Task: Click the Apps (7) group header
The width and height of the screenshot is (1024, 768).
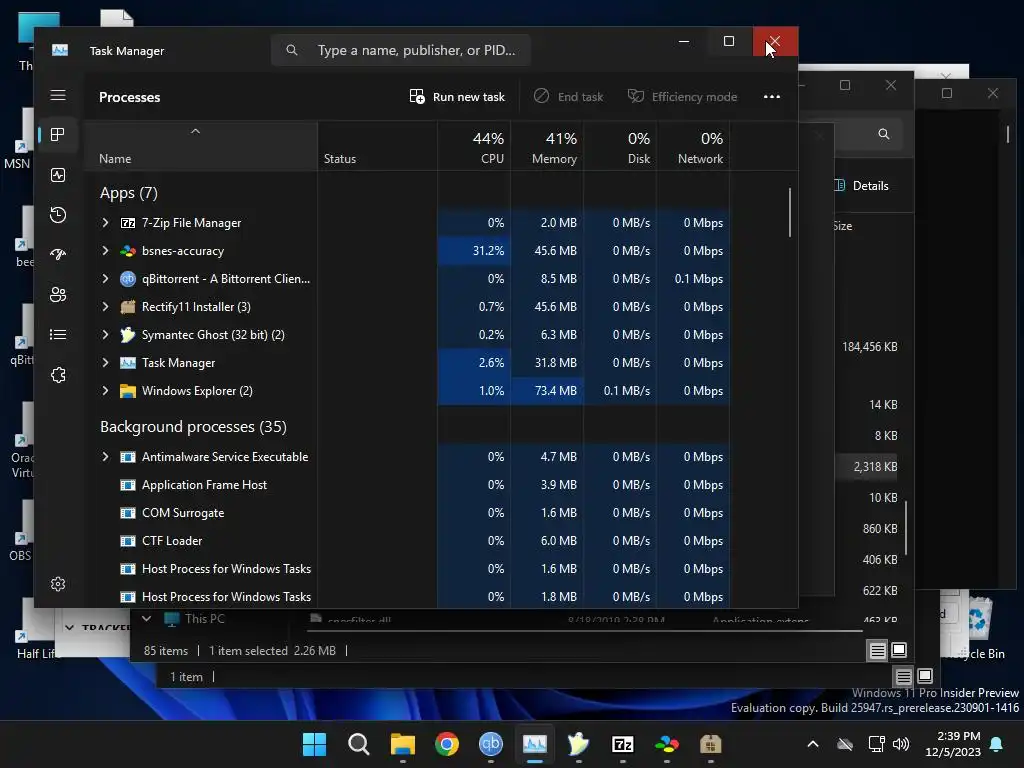Action: coord(129,193)
